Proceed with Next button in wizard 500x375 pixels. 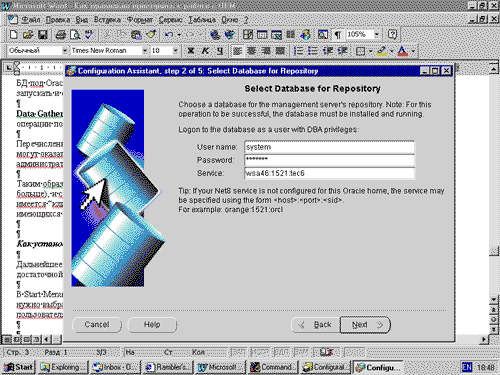coord(365,325)
